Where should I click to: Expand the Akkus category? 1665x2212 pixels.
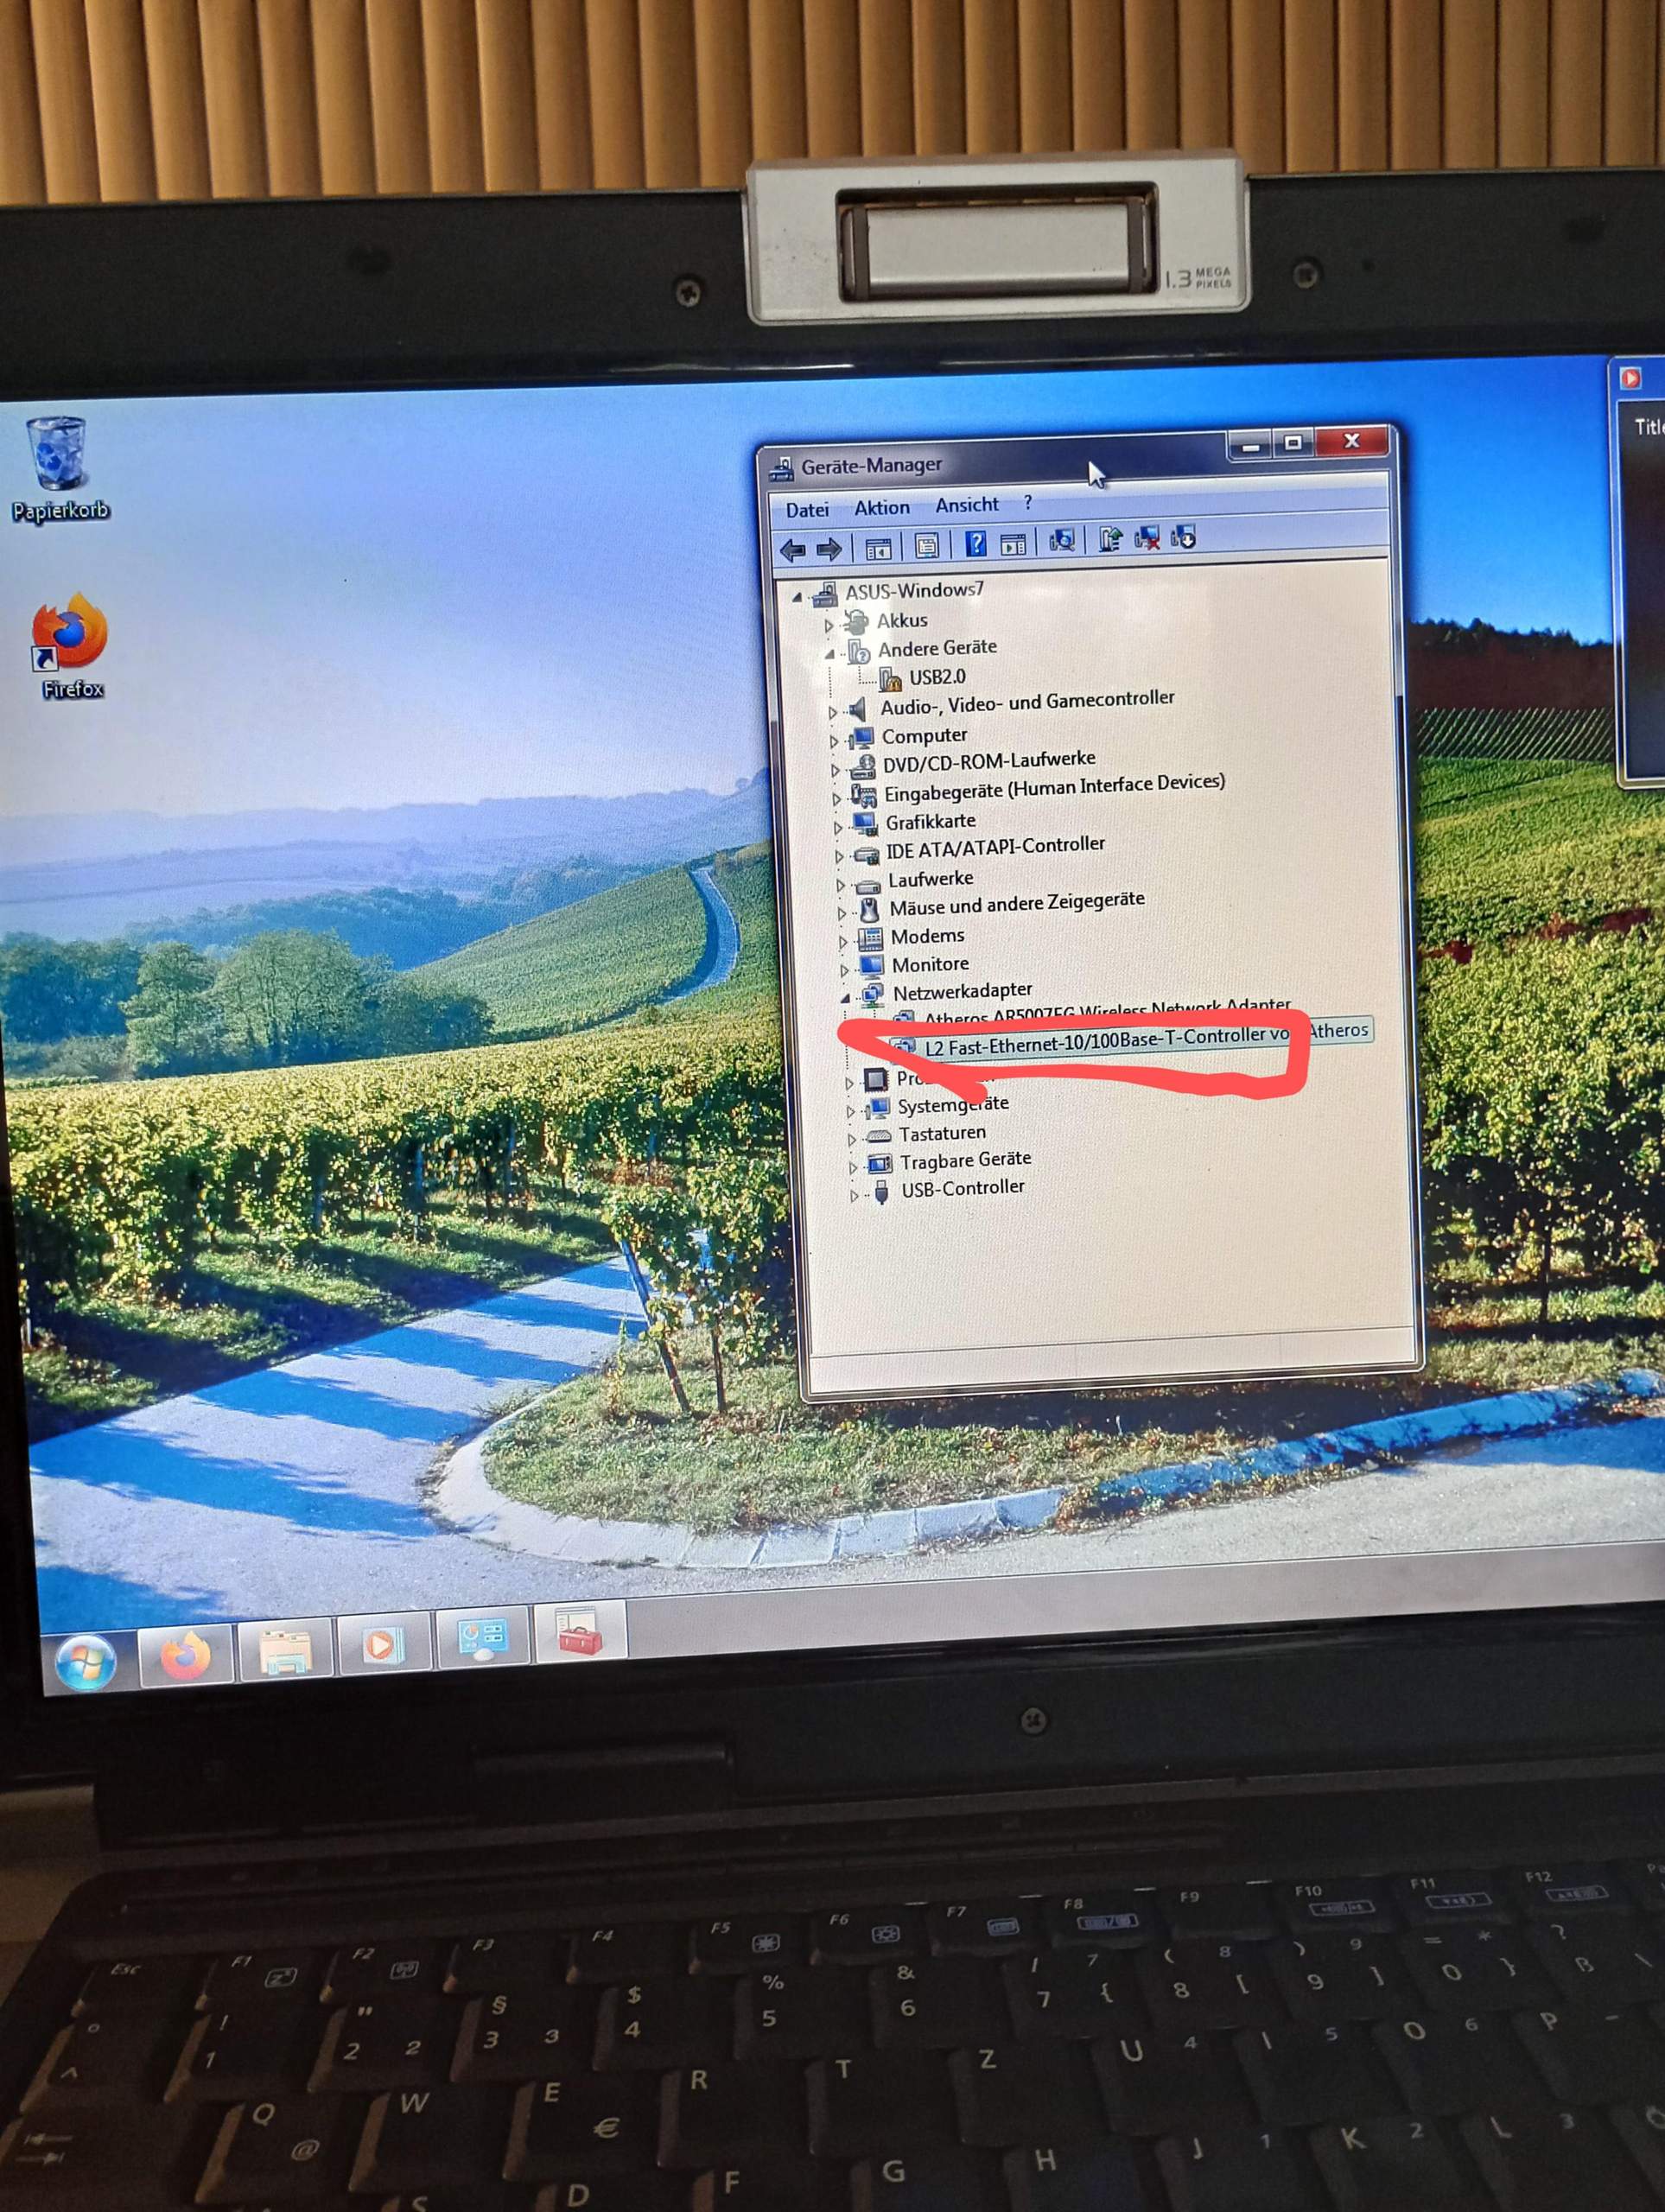click(x=829, y=626)
